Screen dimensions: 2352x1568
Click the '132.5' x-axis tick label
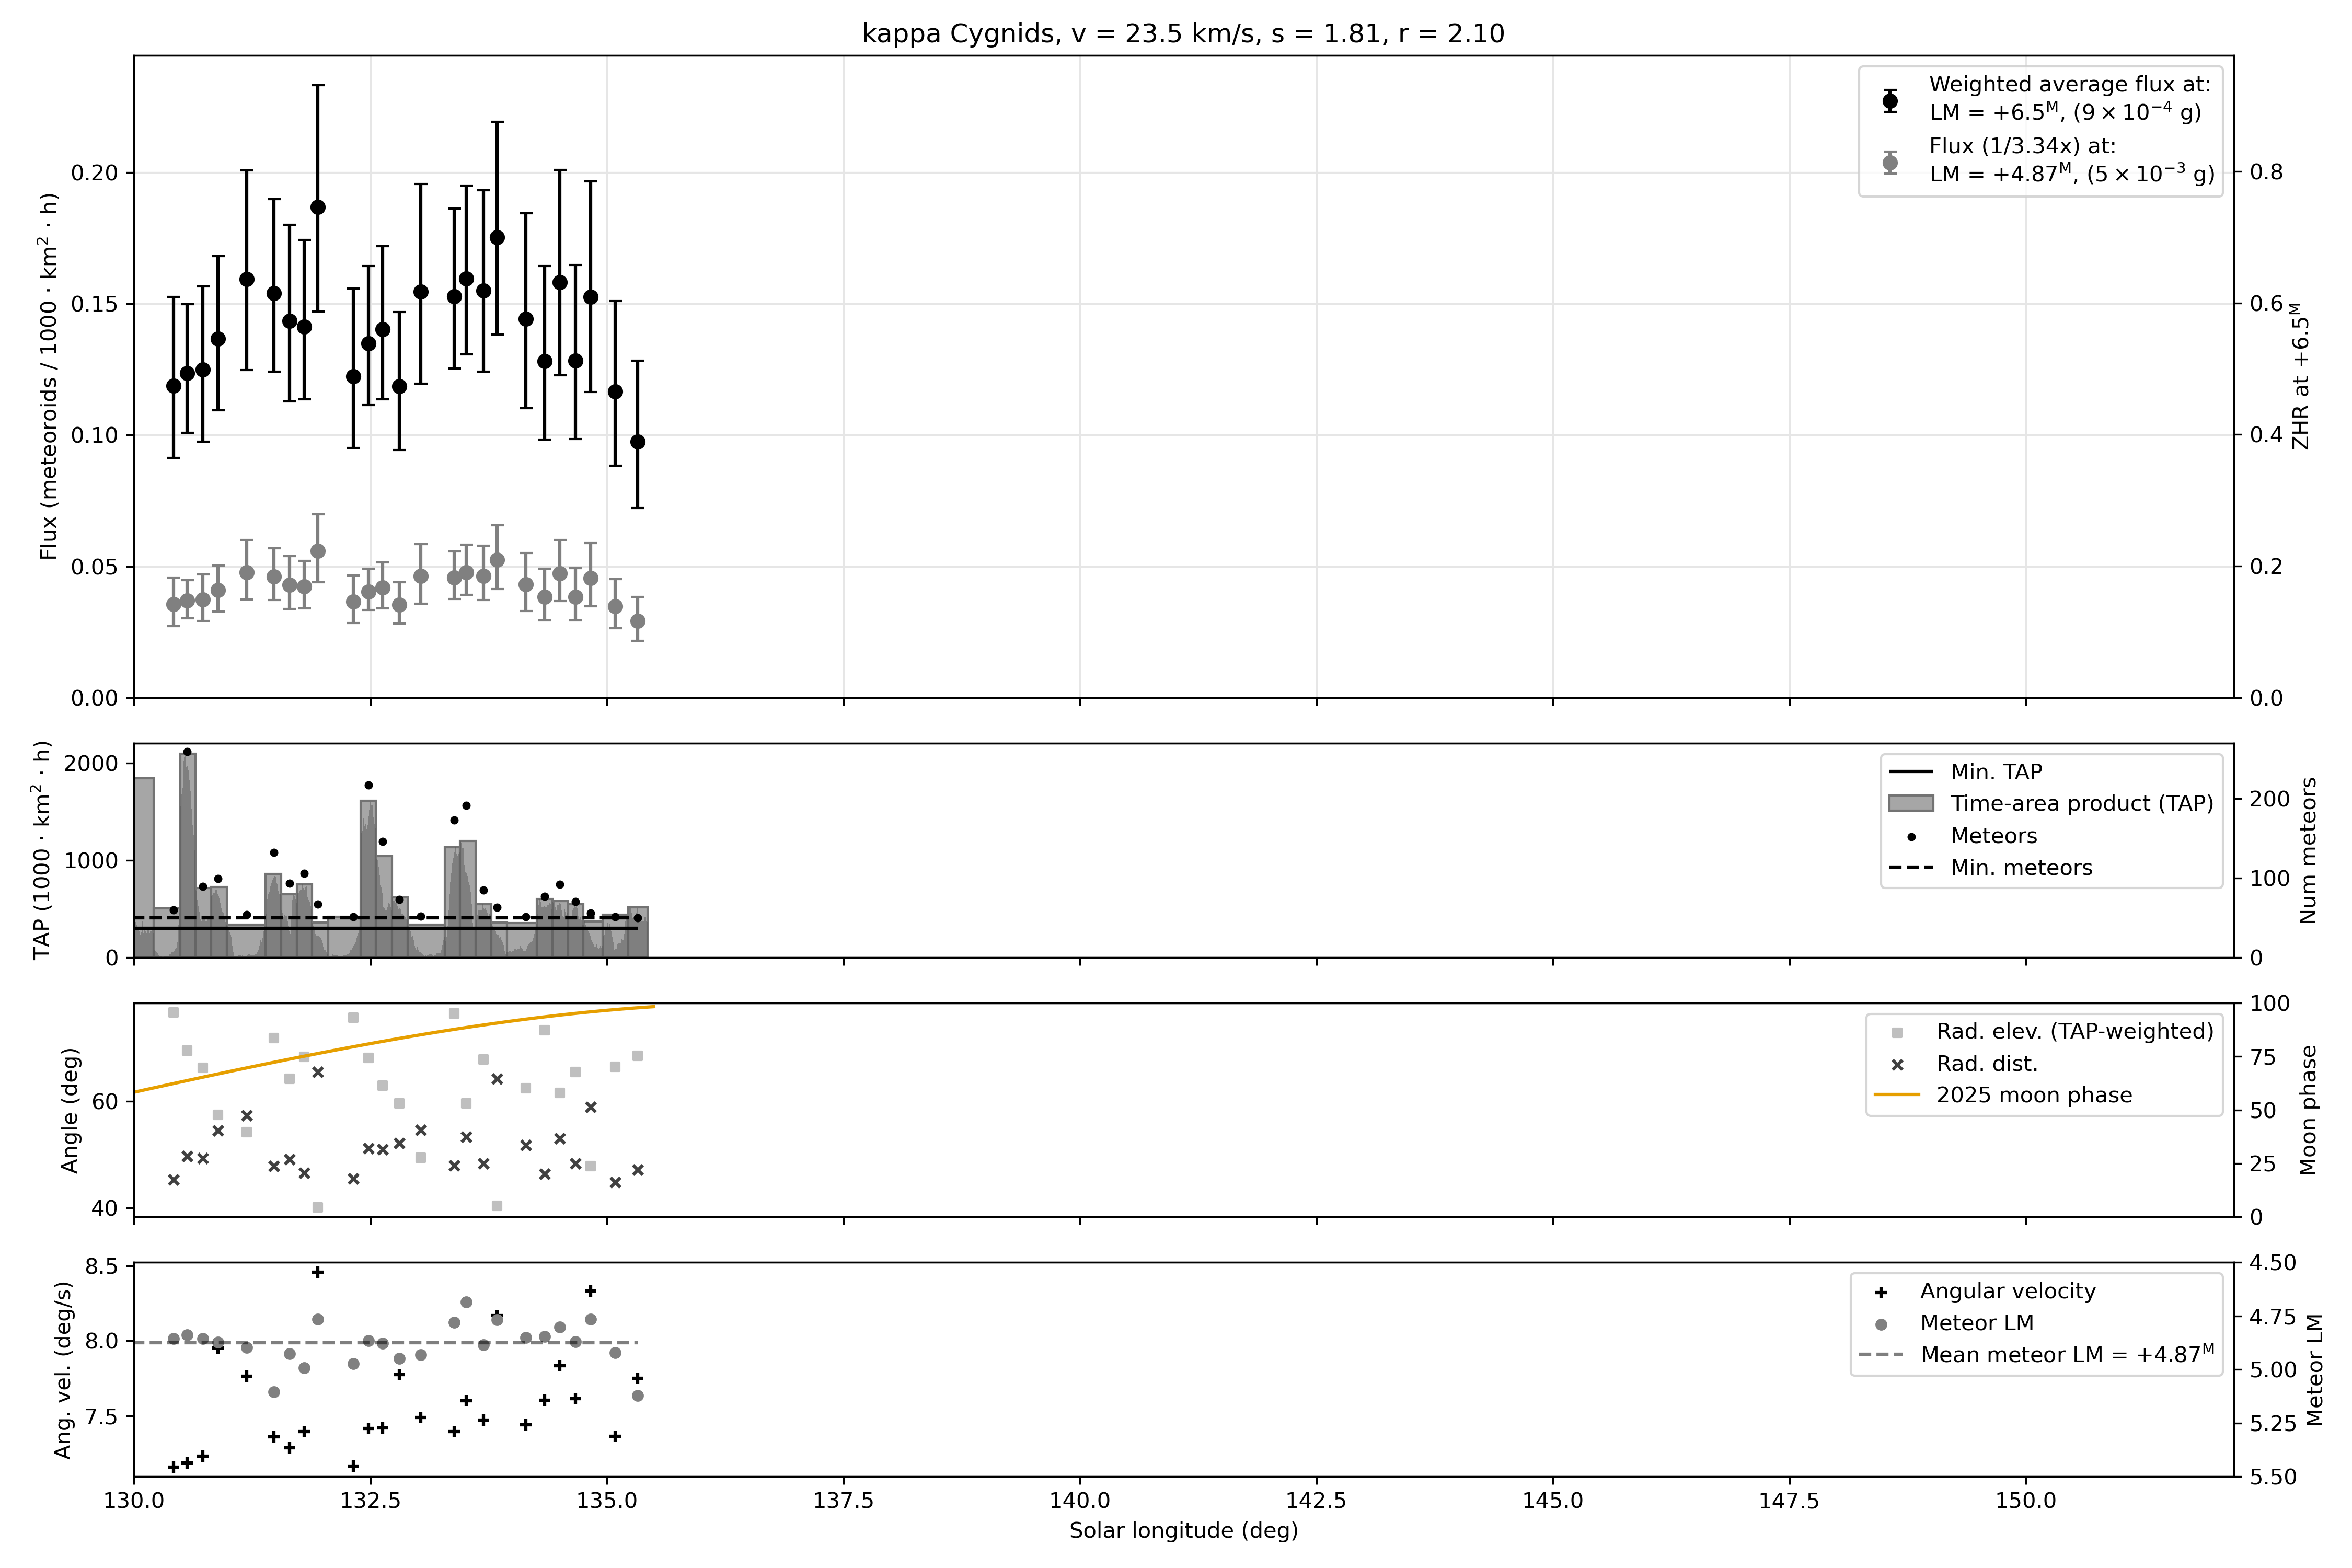(371, 1501)
